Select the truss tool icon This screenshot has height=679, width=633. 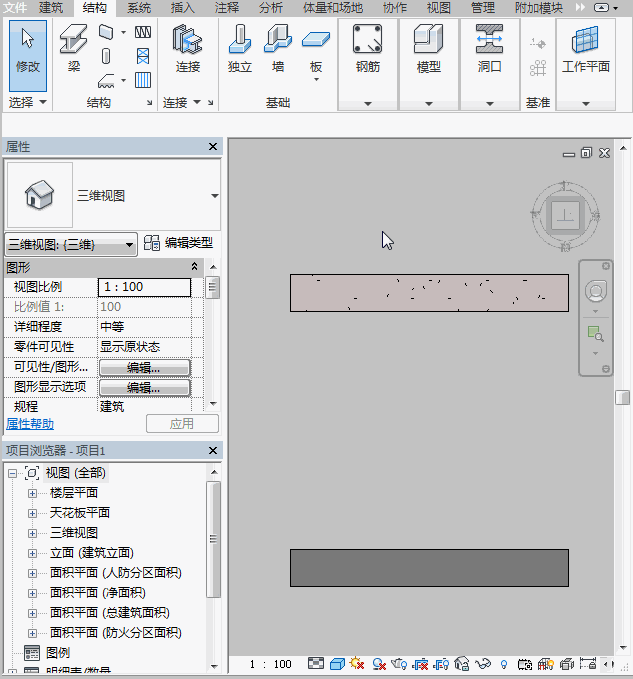click(143, 32)
